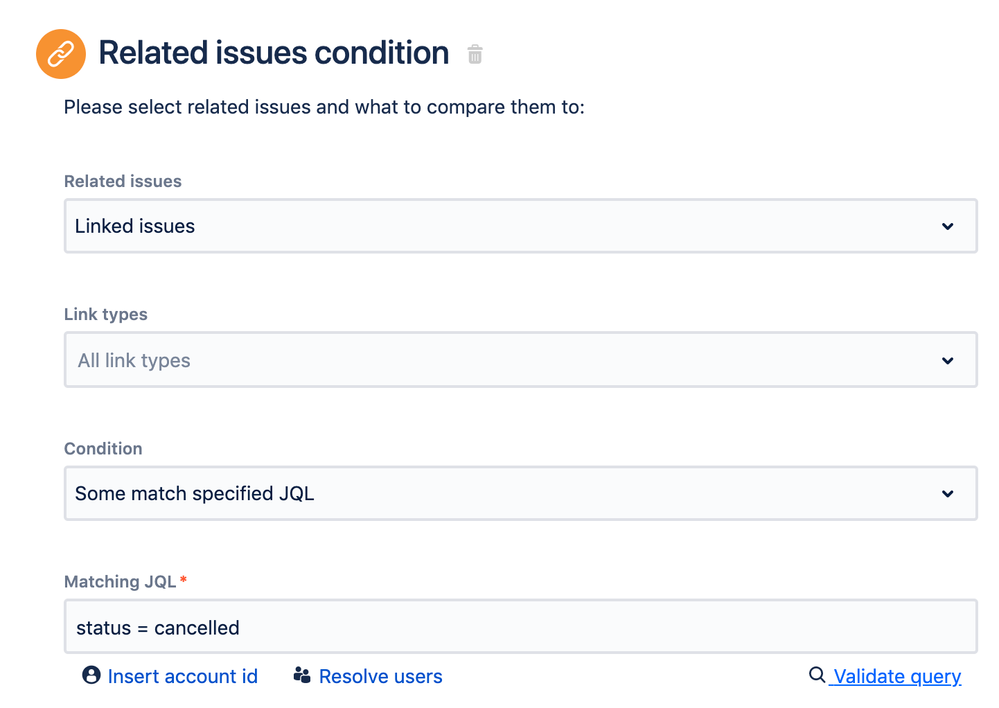Screen dimensions: 999x708
Task: Click the Resolve users people icon
Action: pyautogui.click(x=302, y=675)
